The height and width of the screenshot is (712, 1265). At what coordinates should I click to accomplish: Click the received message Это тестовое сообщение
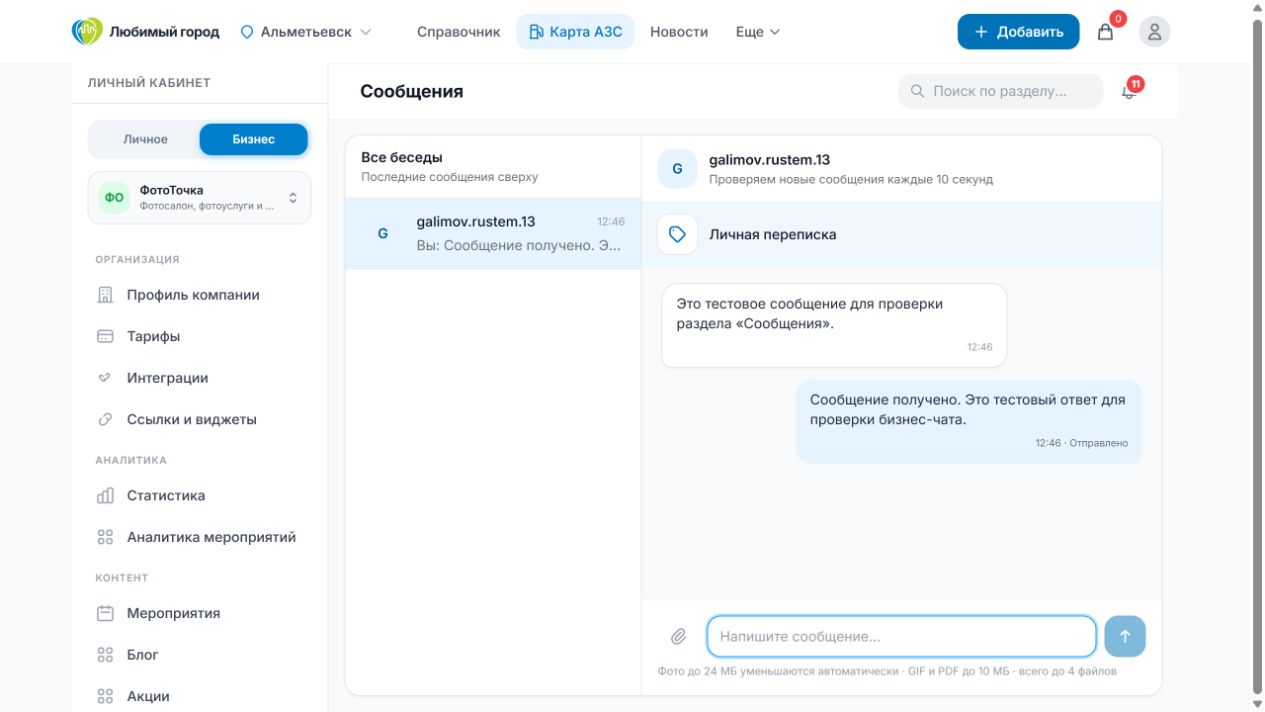coord(834,325)
